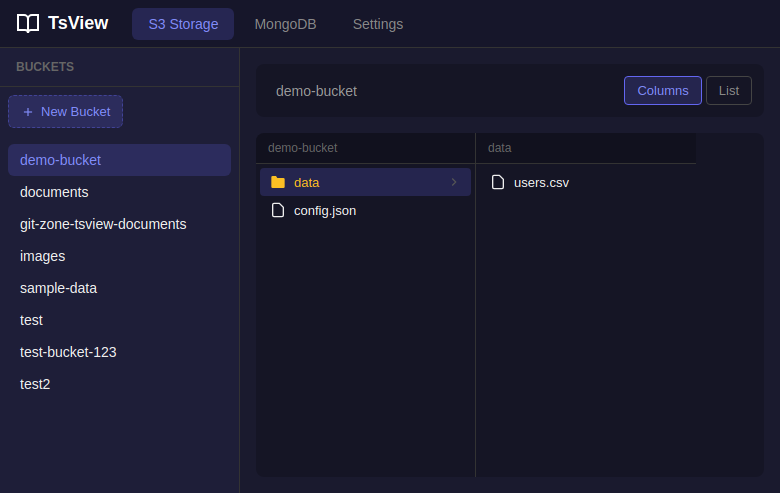Expand the data folder chevron arrow
The image size is (780, 493).
(x=454, y=182)
